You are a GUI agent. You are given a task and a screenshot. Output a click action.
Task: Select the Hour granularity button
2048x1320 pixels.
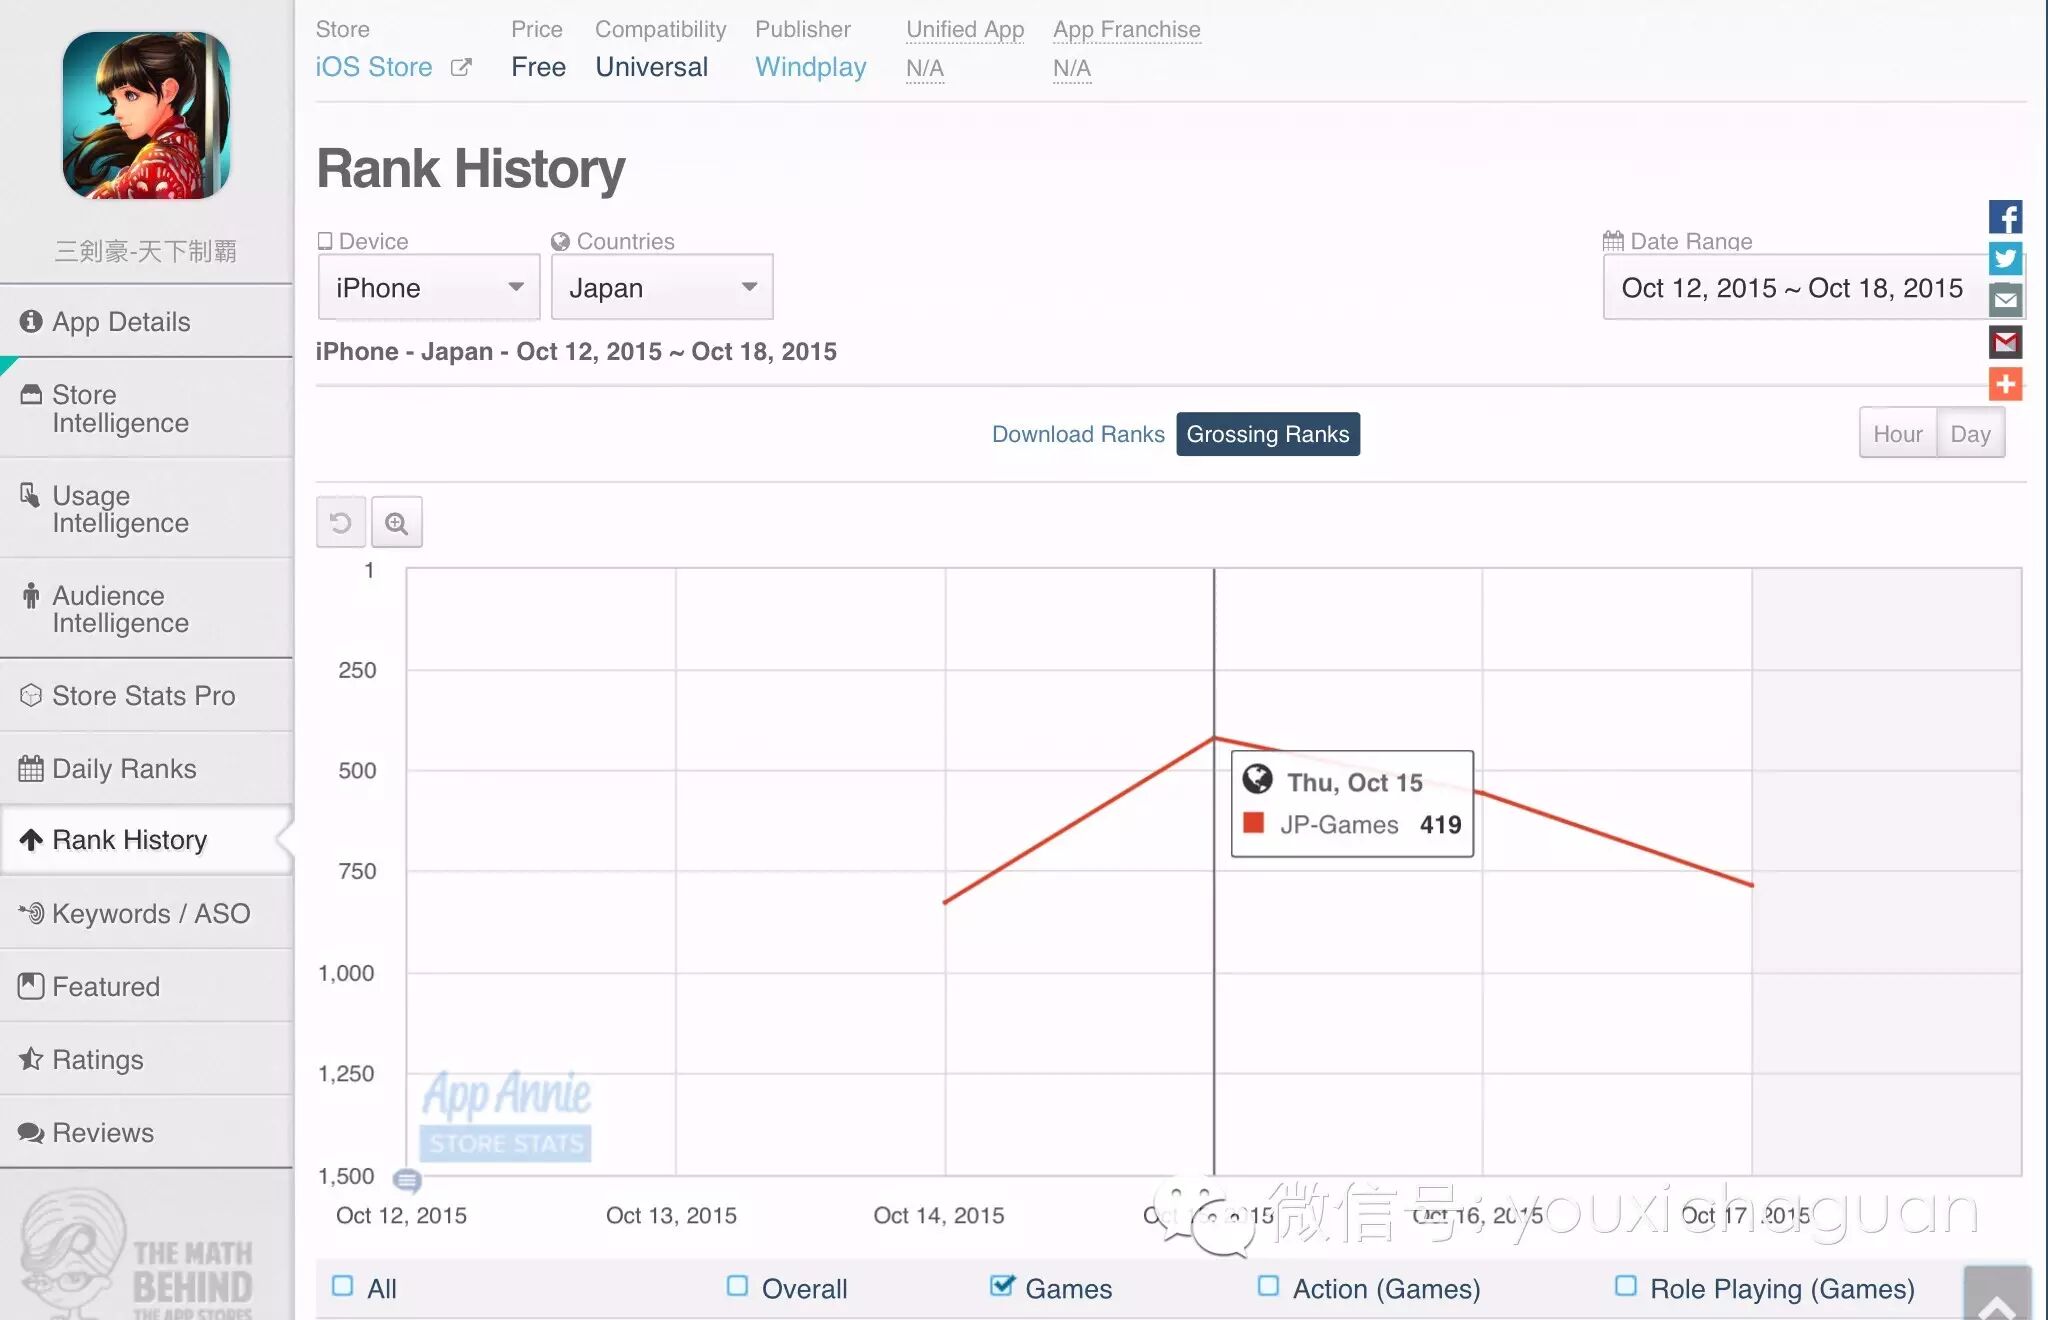point(1897,434)
